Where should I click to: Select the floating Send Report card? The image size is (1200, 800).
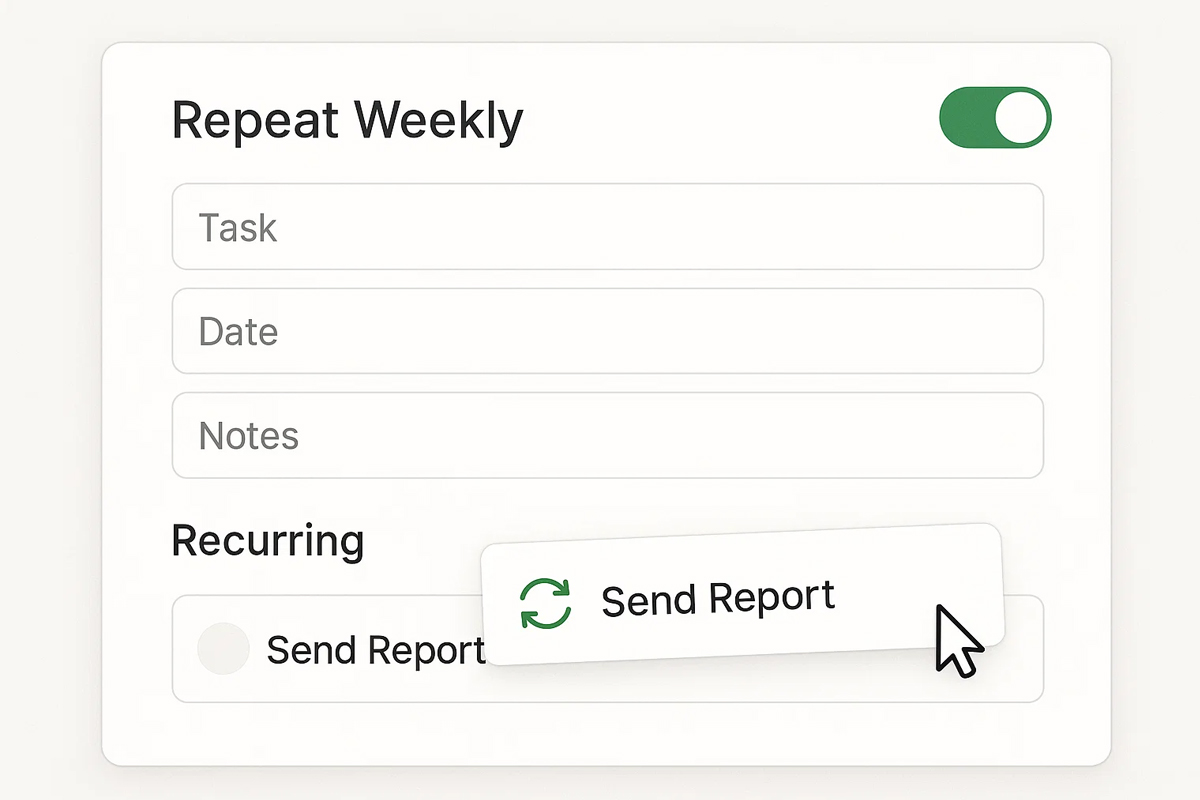pyautogui.click(x=742, y=595)
